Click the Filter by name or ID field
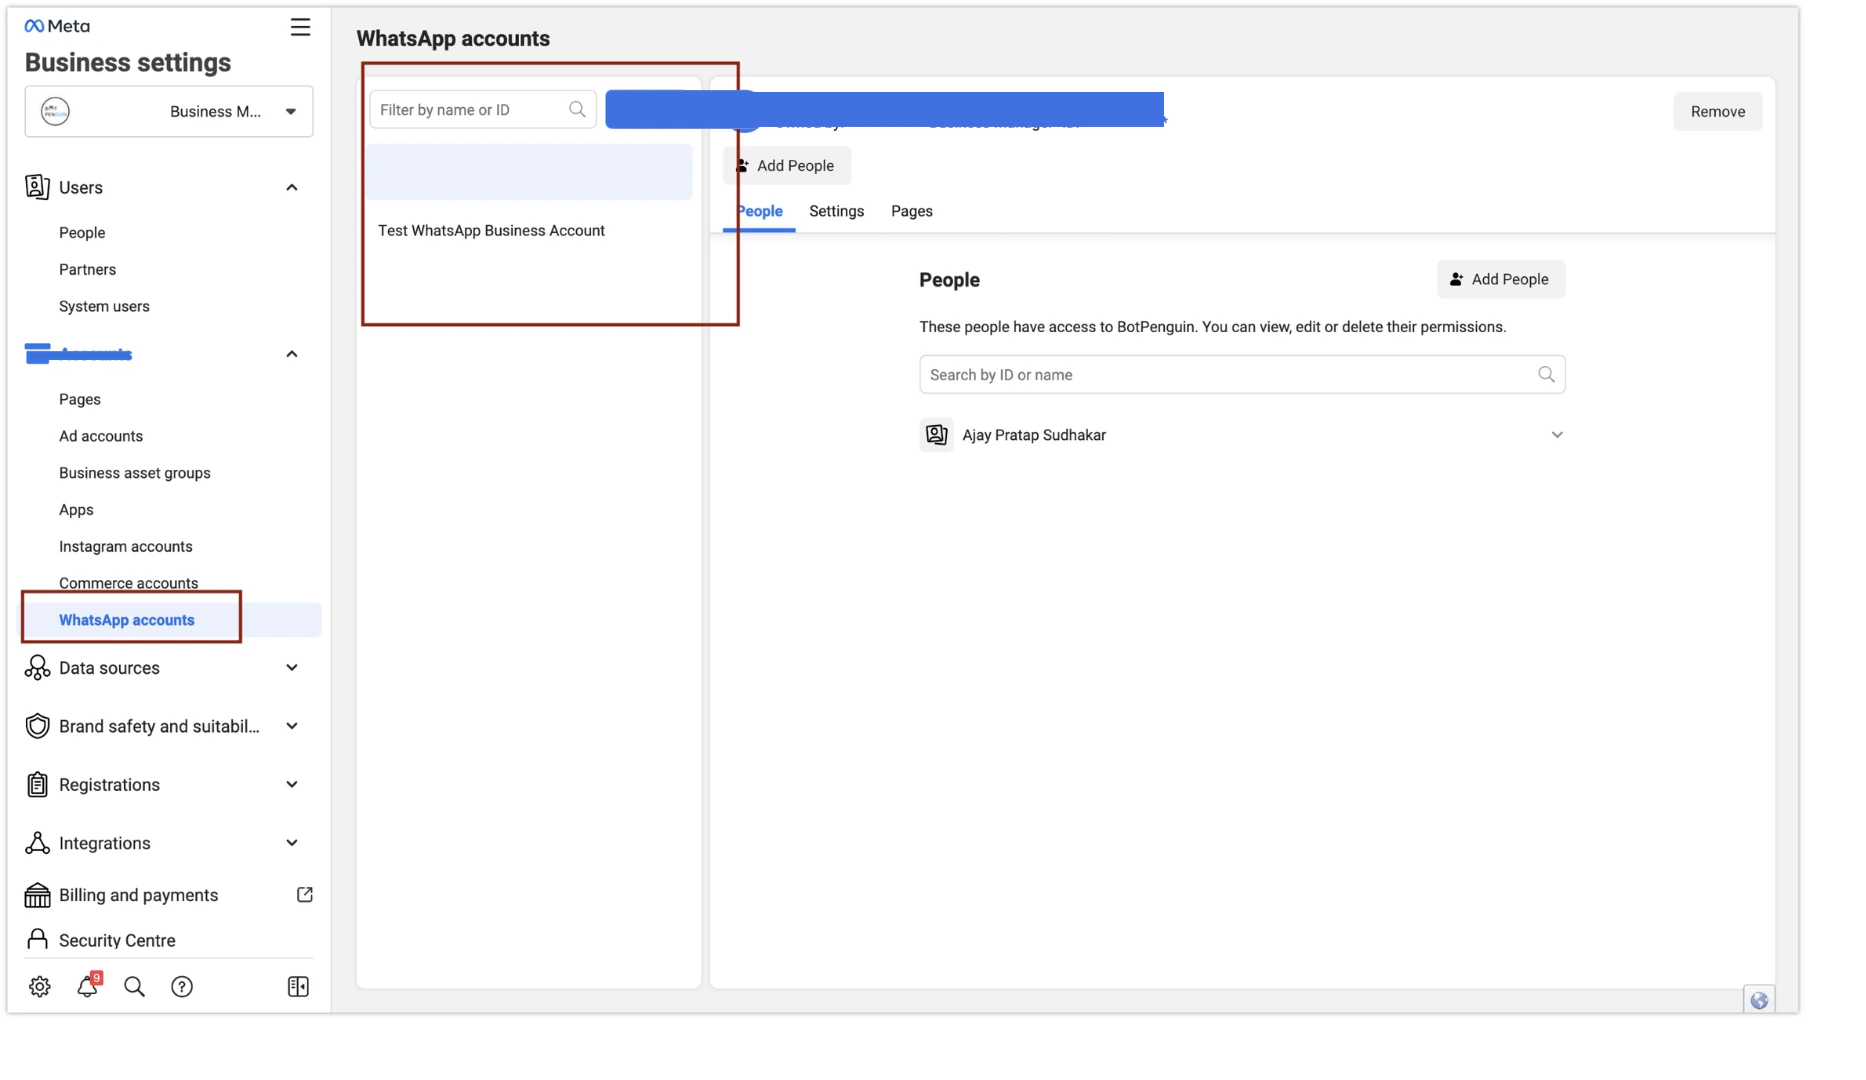Screen dimensions: 1866x1080 pyautogui.click(x=483, y=110)
